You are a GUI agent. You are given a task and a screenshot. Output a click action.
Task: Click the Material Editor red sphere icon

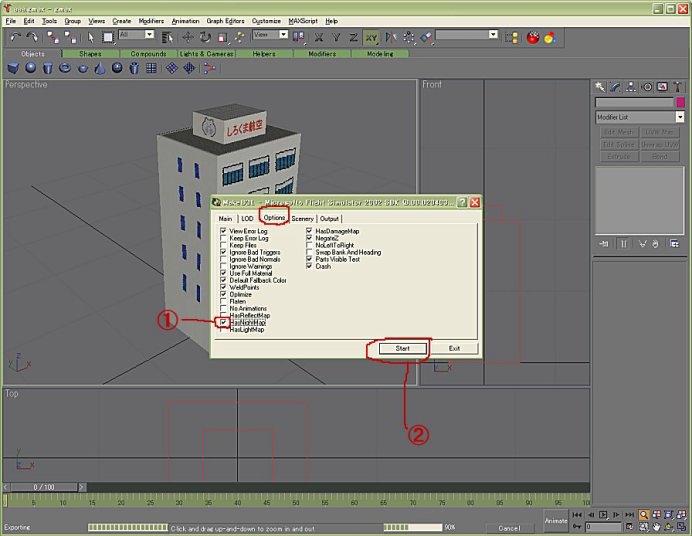[532, 37]
